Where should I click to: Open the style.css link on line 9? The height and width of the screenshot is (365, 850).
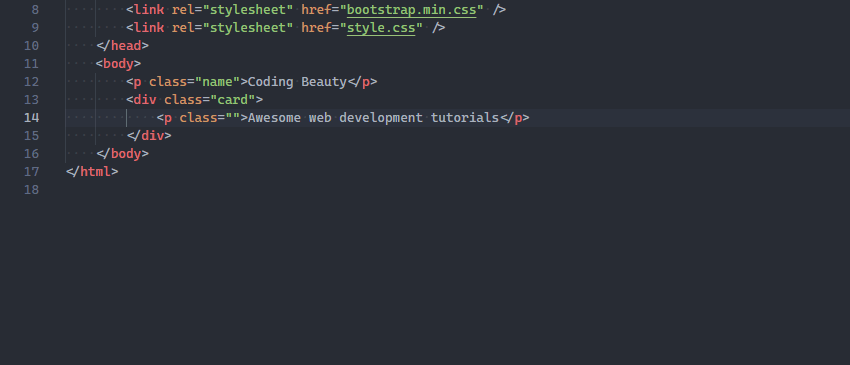tap(381, 28)
